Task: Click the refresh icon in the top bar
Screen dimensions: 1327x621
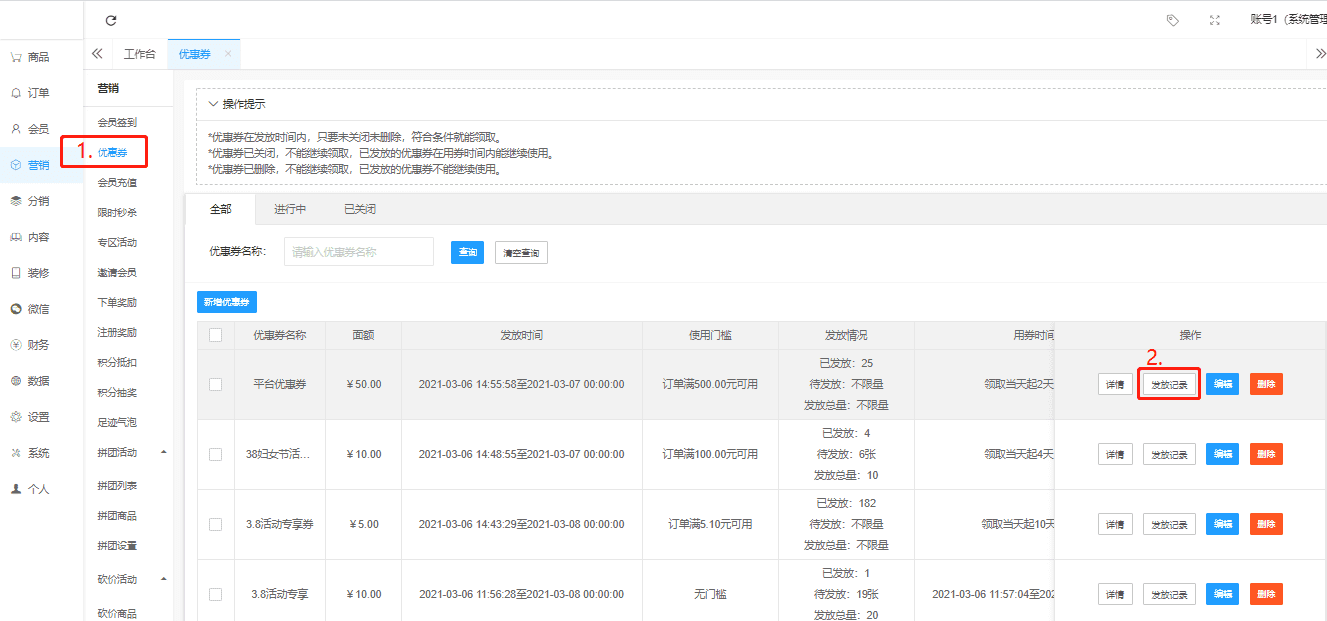Action: point(111,20)
